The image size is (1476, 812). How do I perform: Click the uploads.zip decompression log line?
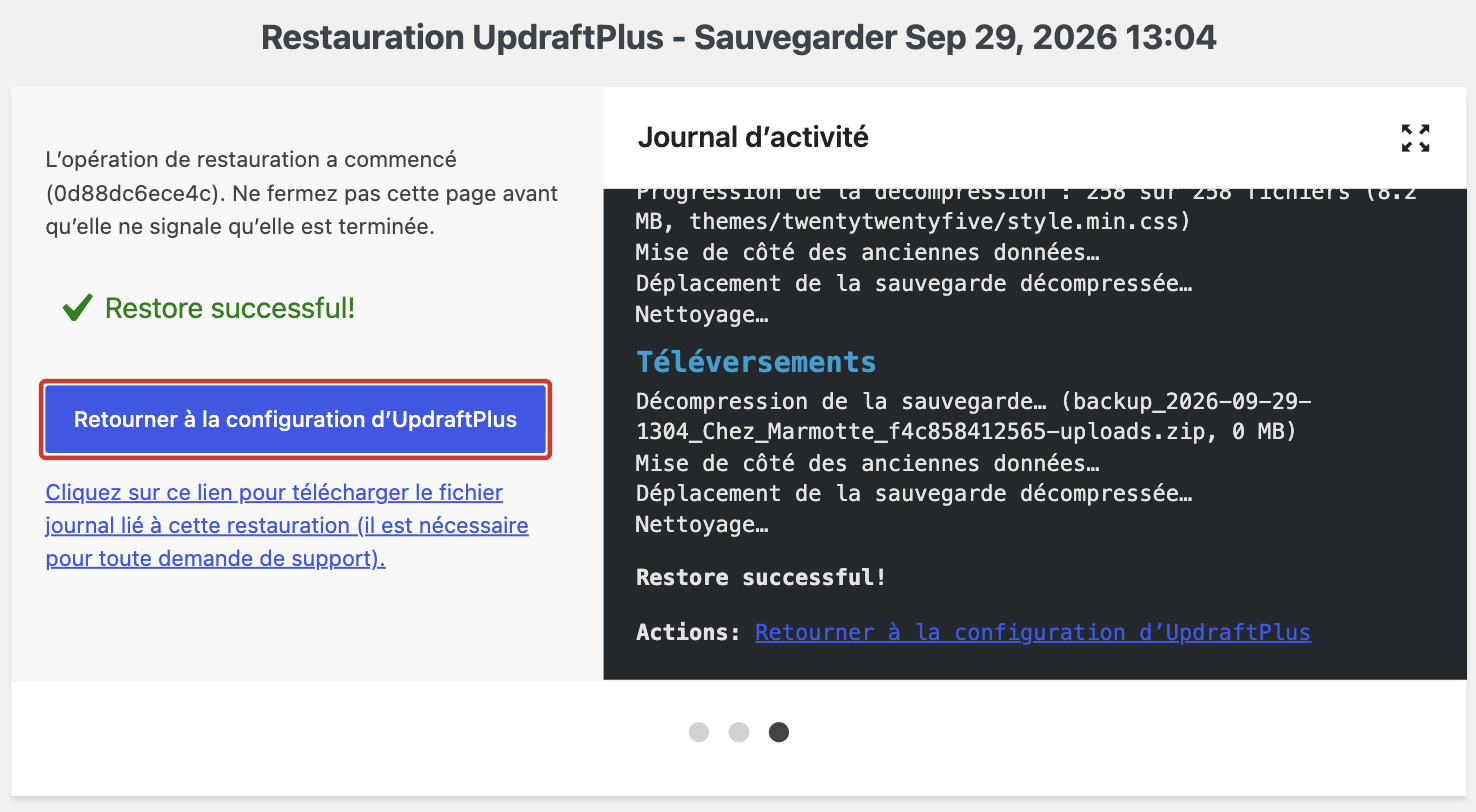pyautogui.click(x=973, y=417)
